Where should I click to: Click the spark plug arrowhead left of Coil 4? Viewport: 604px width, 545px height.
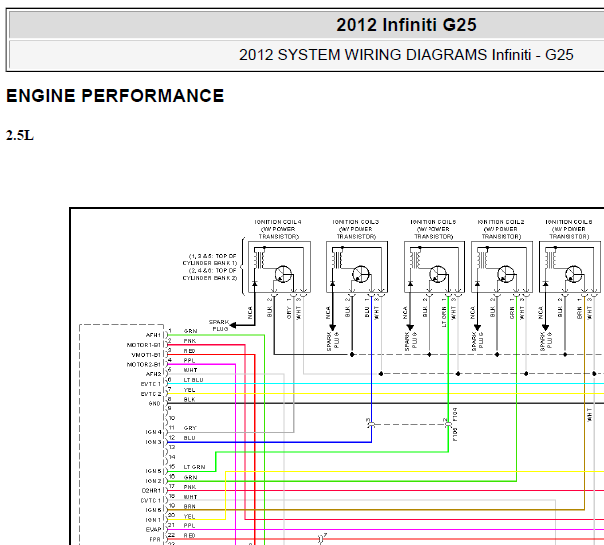(x=233, y=325)
